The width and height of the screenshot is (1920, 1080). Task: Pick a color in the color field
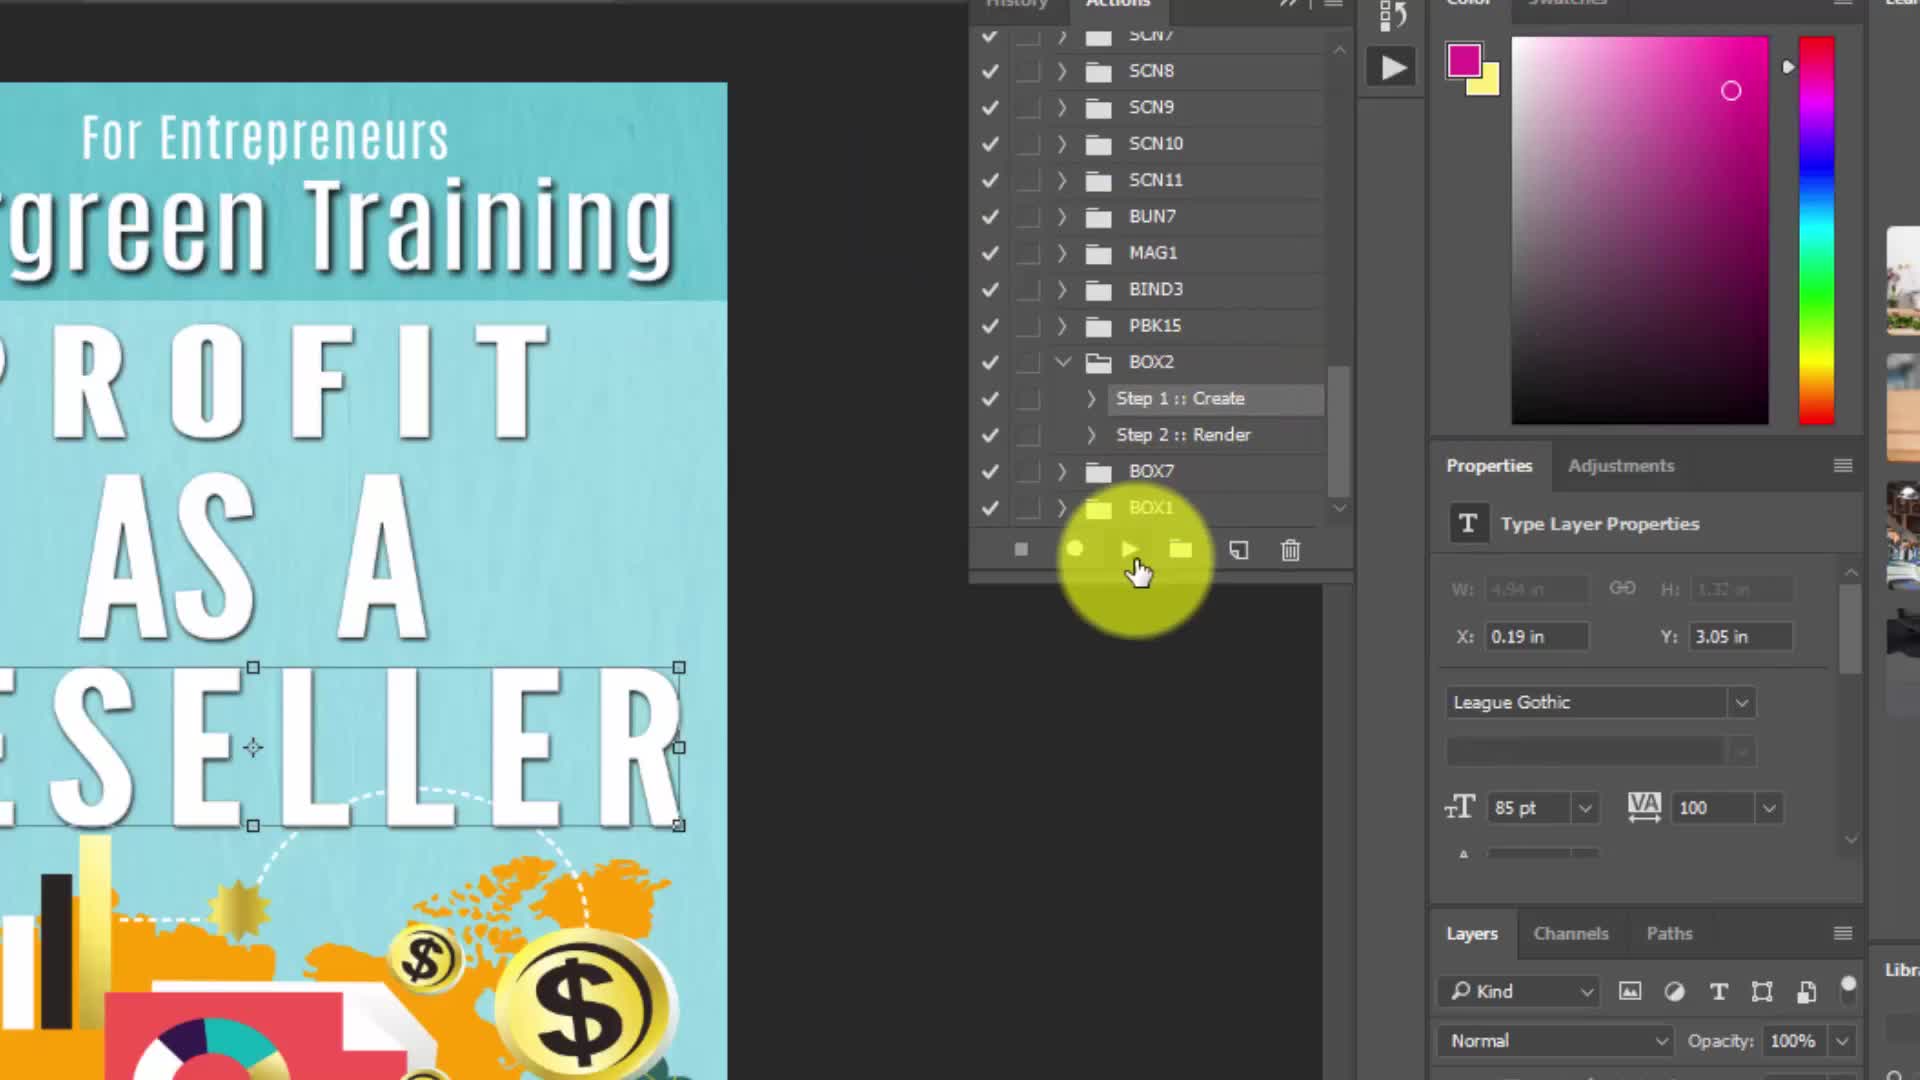tap(1639, 230)
